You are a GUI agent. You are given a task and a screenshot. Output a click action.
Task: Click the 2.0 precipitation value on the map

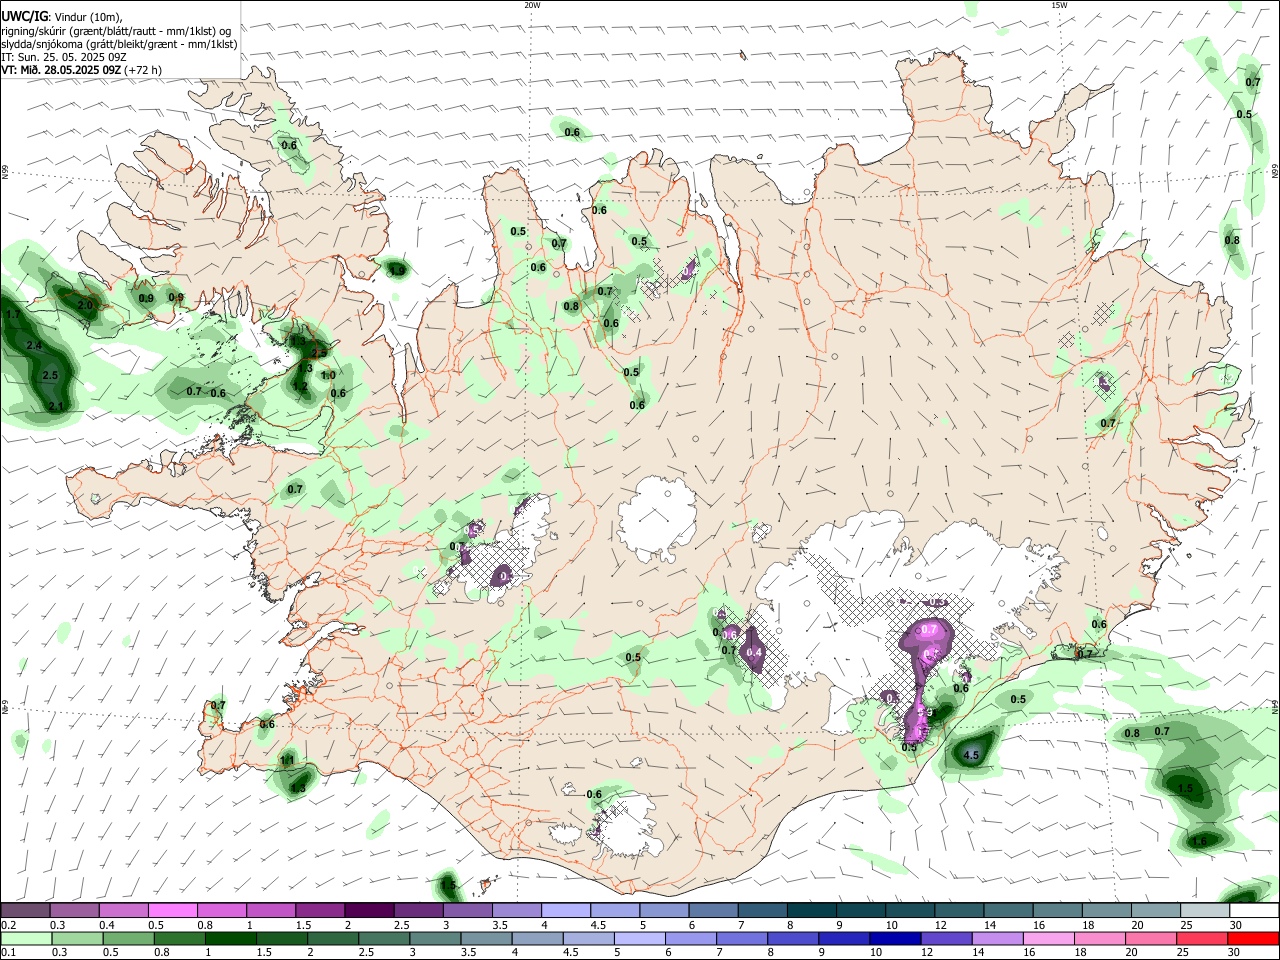[85, 305]
